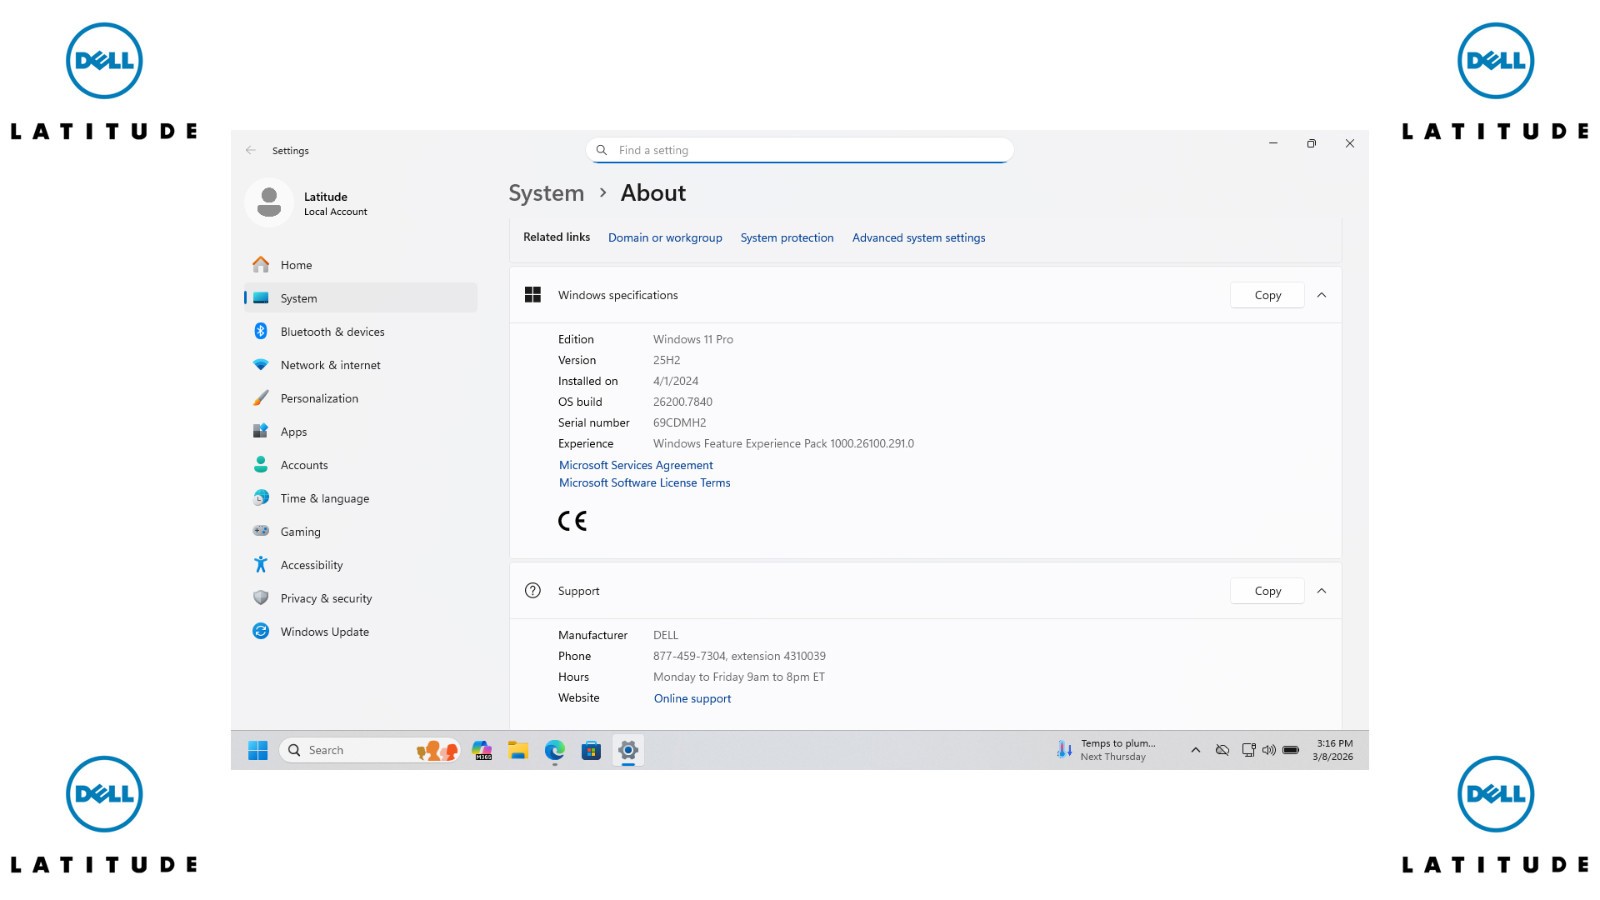Viewport: 1600px width, 900px height.
Task: Click the Latitude local account avatar
Action: tap(269, 203)
